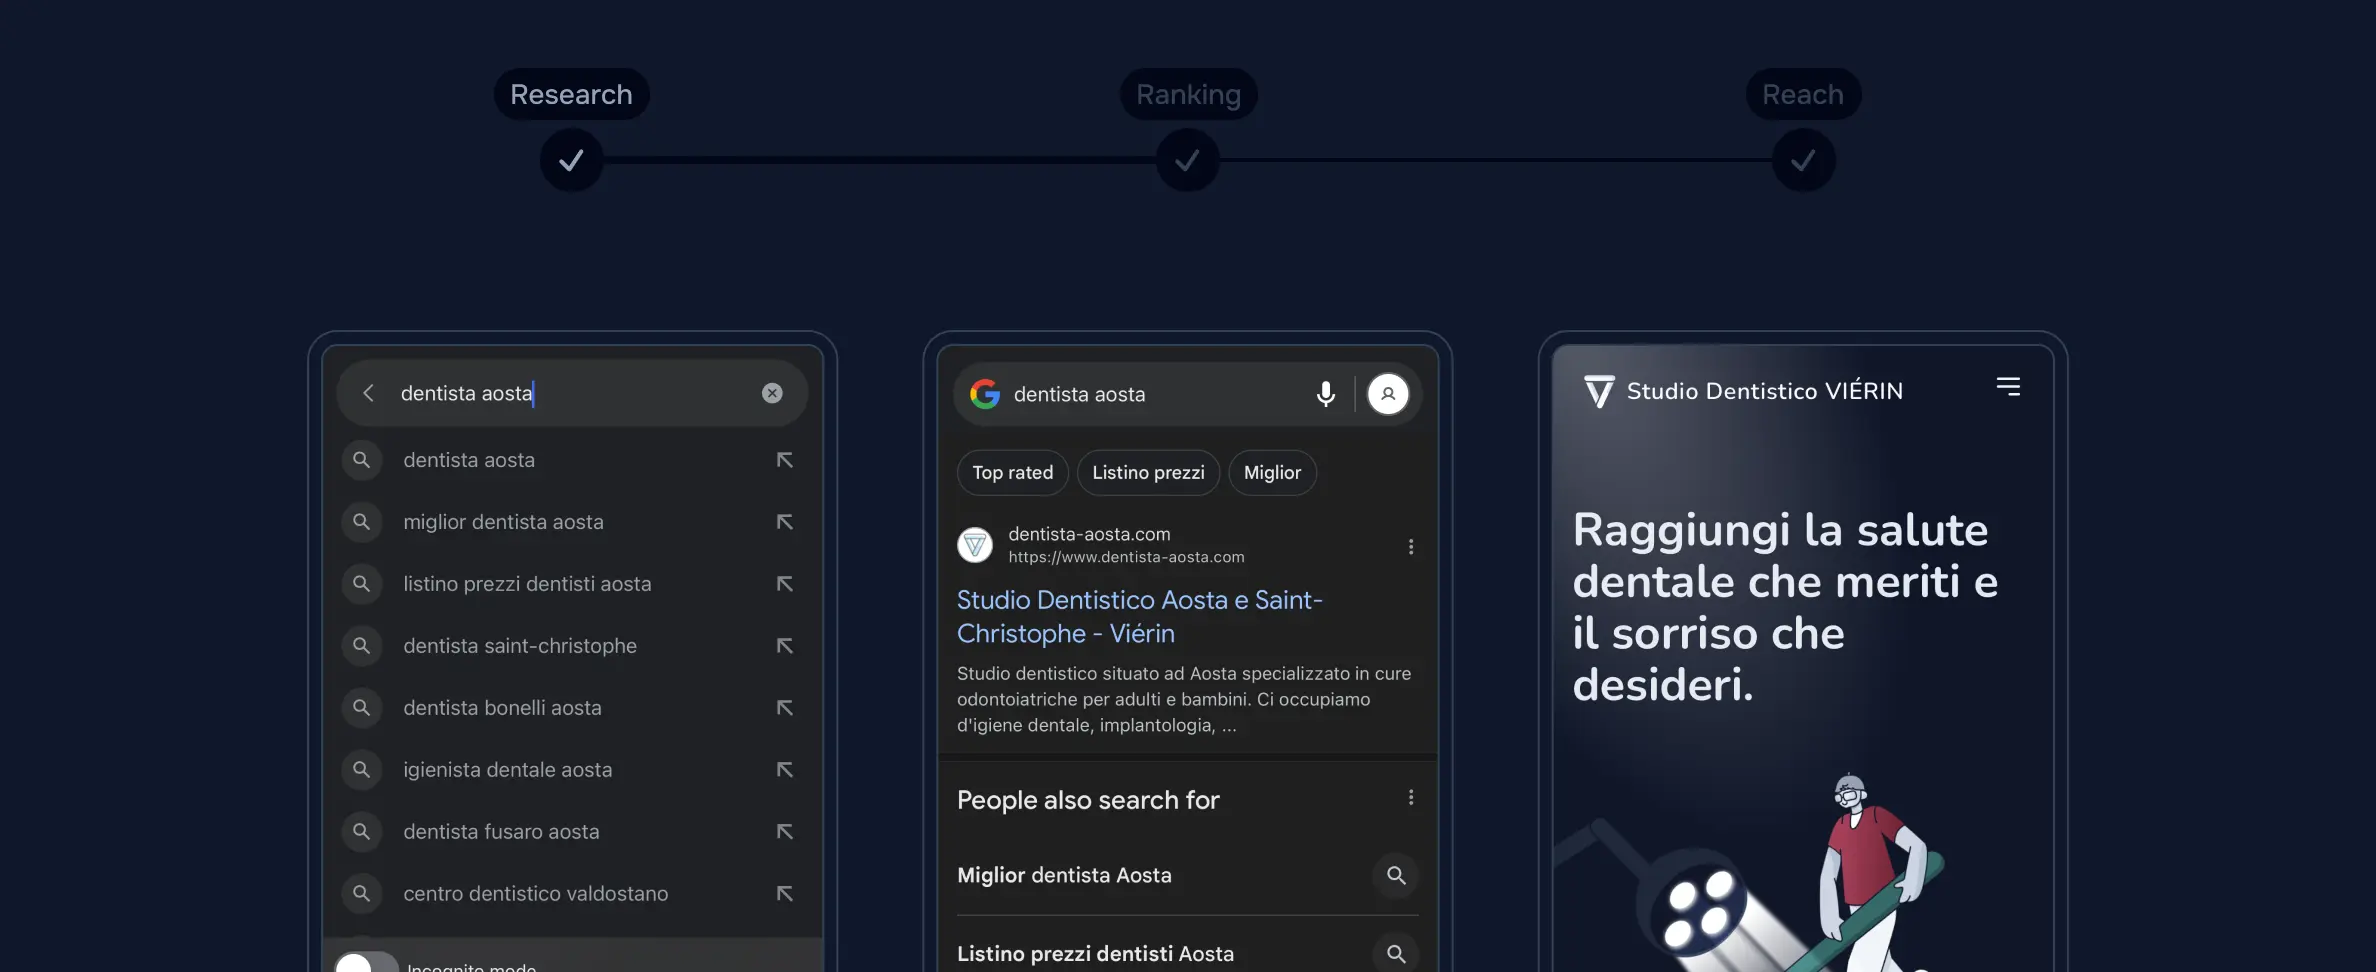
Task: Open the Google account profile avatar
Action: (x=1388, y=394)
